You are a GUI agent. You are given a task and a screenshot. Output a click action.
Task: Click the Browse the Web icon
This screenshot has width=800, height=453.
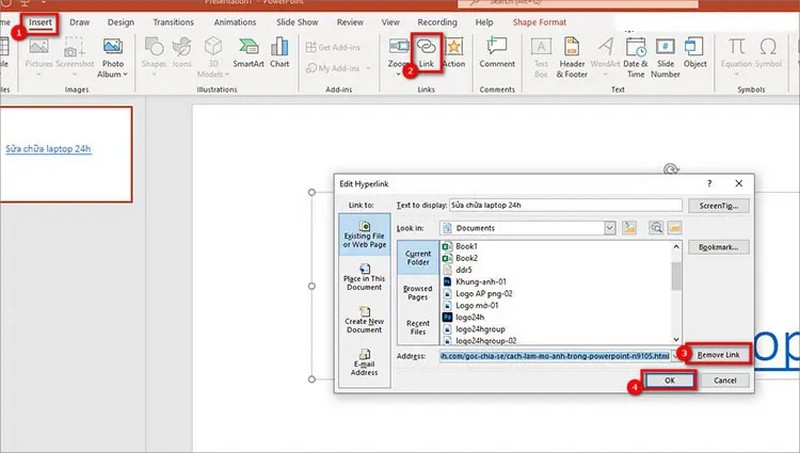pos(656,228)
